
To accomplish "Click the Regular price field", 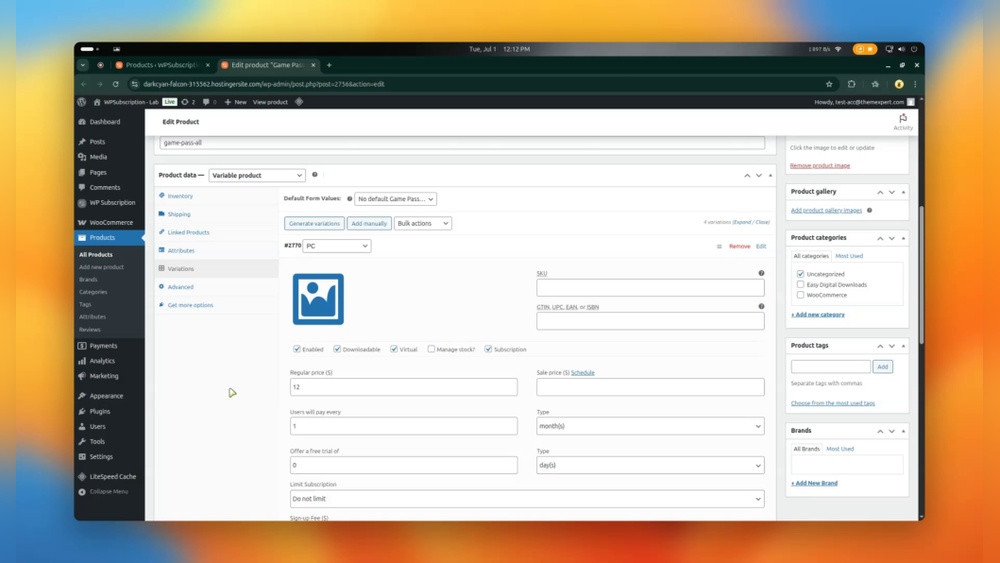I will [x=404, y=387].
